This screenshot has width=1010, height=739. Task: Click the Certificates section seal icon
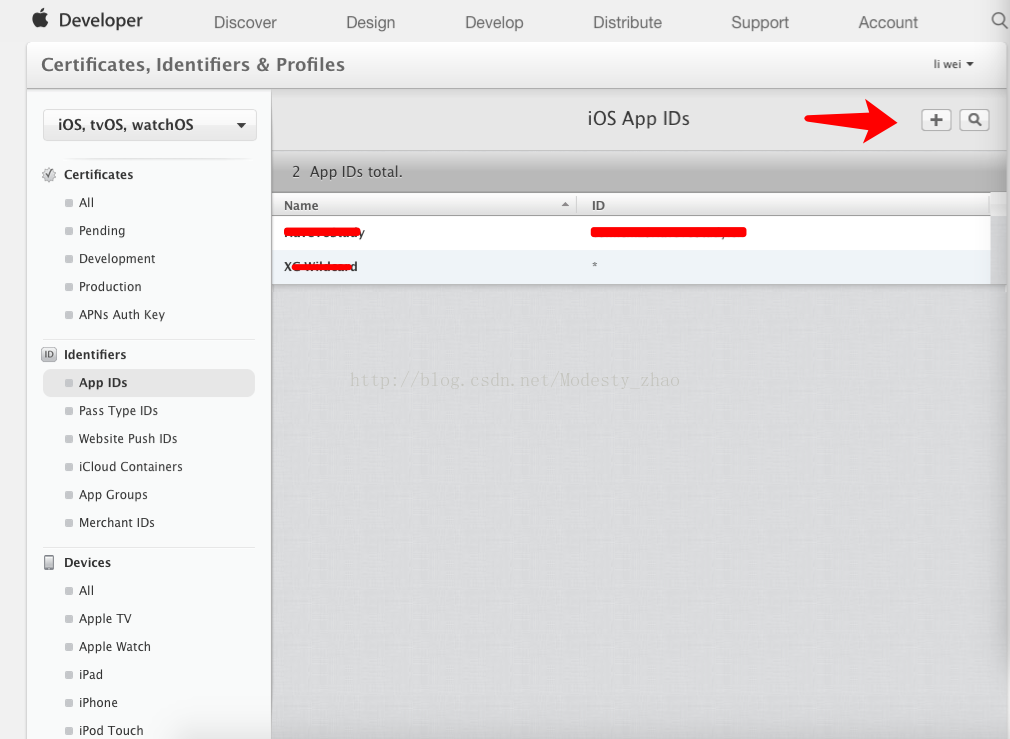click(49, 175)
